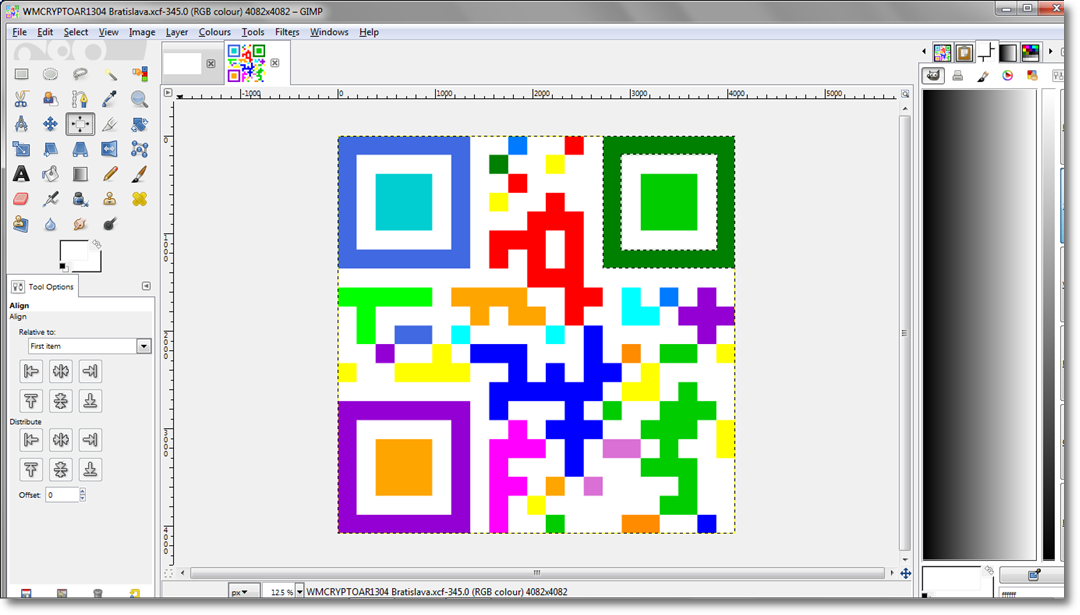Click Distribute left edges button
This screenshot has height=615, width=1080.
point(31,439)
